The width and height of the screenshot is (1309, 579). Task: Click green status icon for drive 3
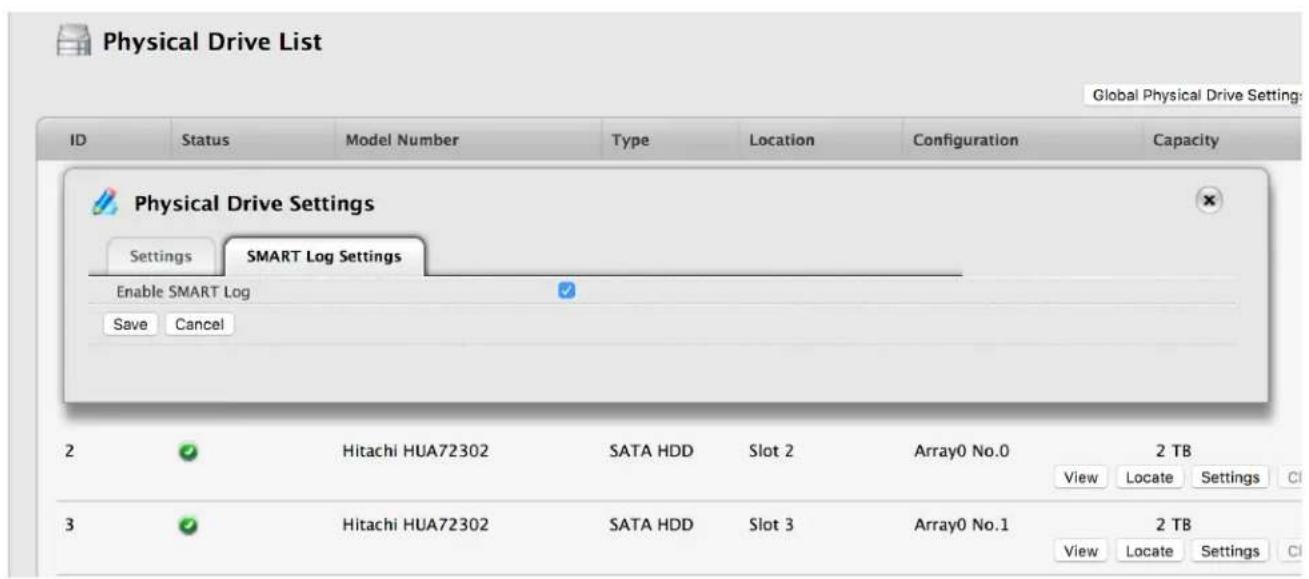click(x=188, y=525)
